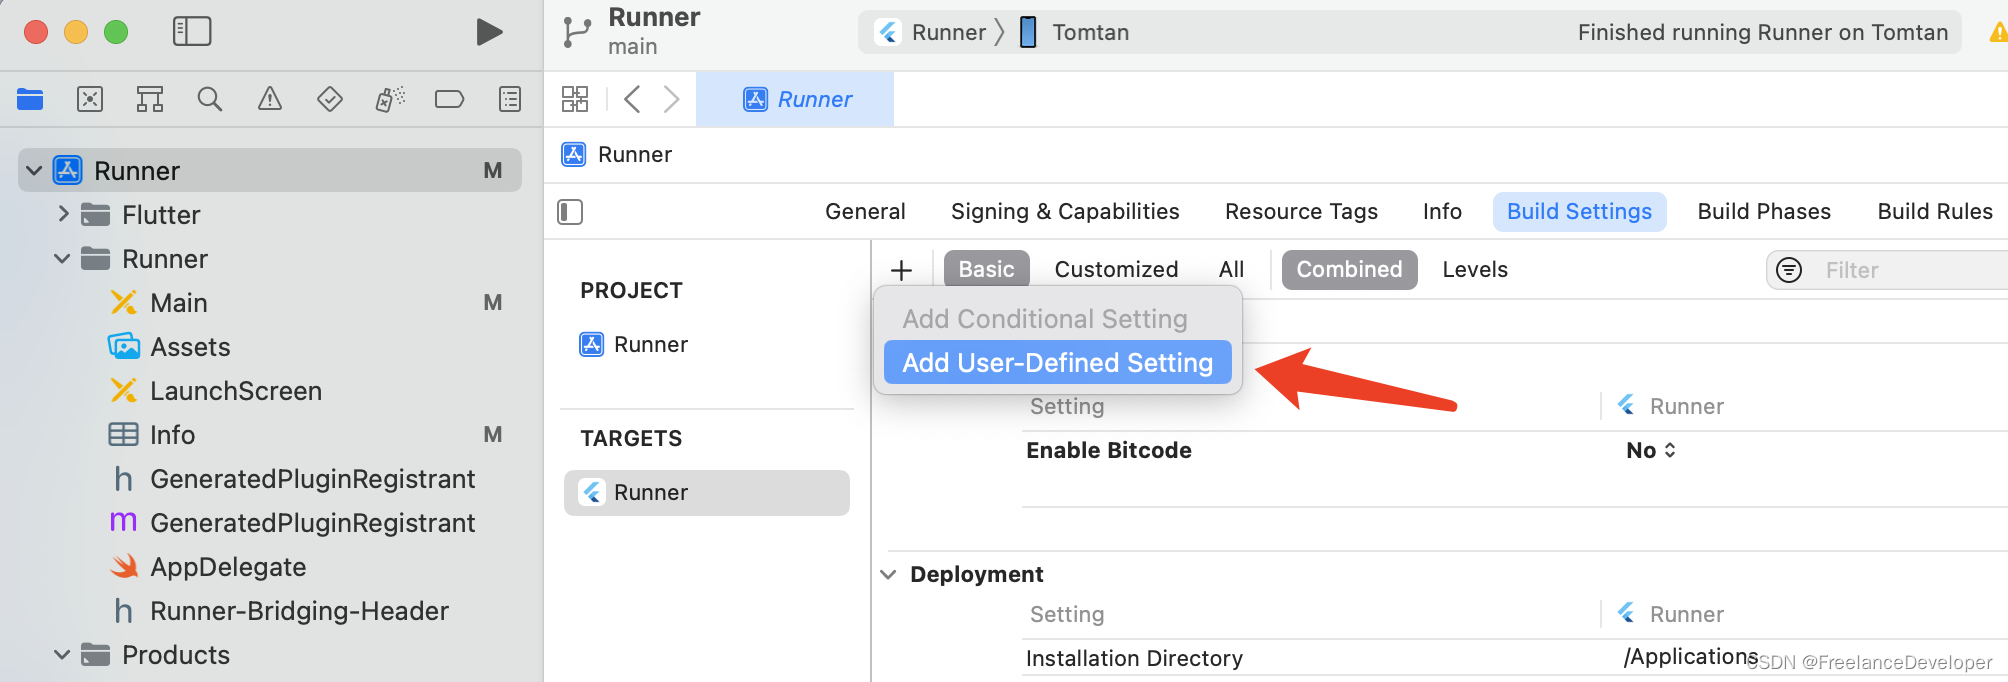The height and width of the screenshot is (682, 2008).
Task: Open the Debug navigator spray icon
Action: pyautogui.click(x=390, y=99)
